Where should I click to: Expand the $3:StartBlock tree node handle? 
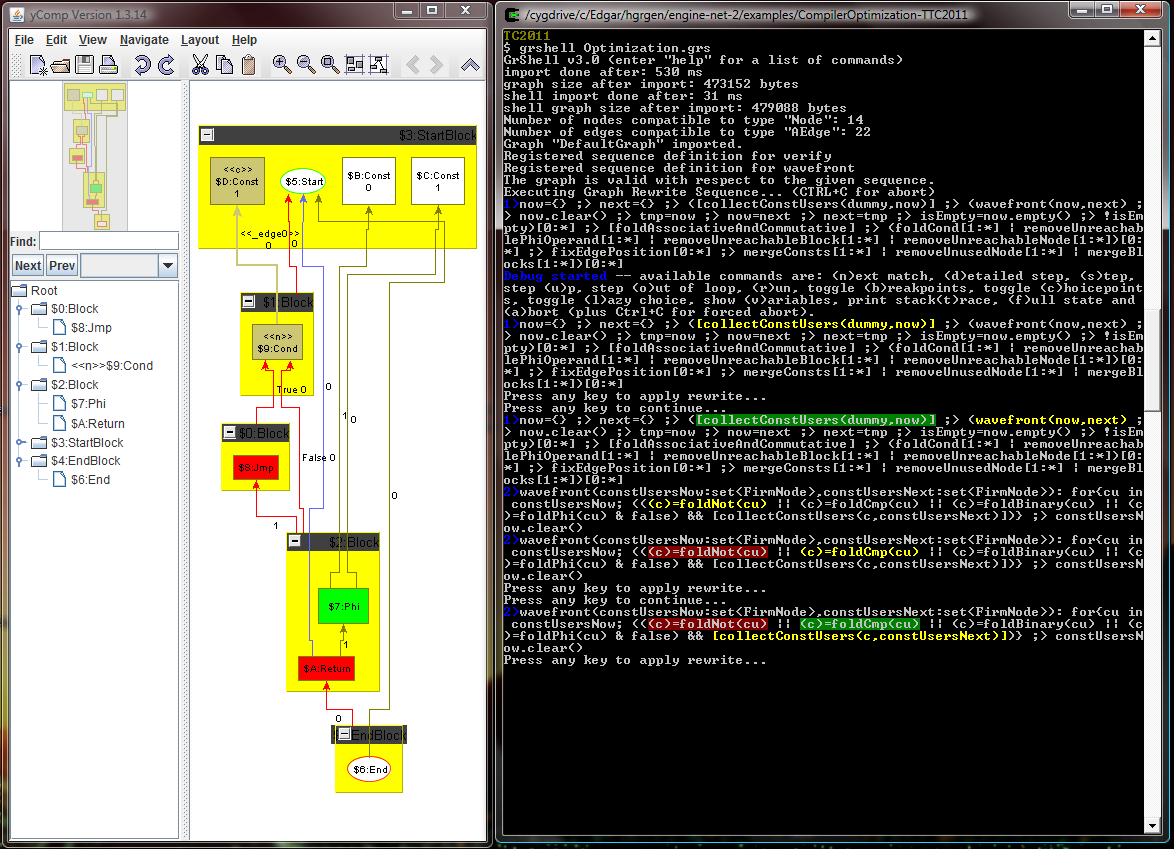(x=19, y=442)
